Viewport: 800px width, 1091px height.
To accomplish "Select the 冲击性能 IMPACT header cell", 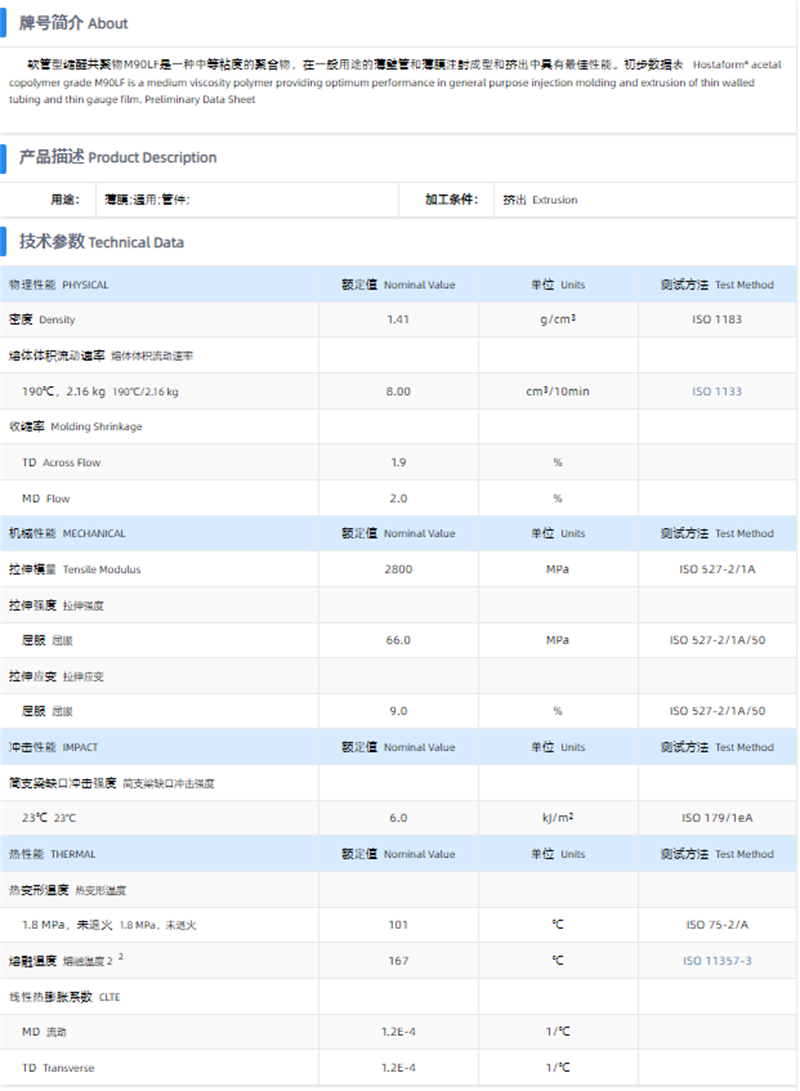I will coord(54,747).
